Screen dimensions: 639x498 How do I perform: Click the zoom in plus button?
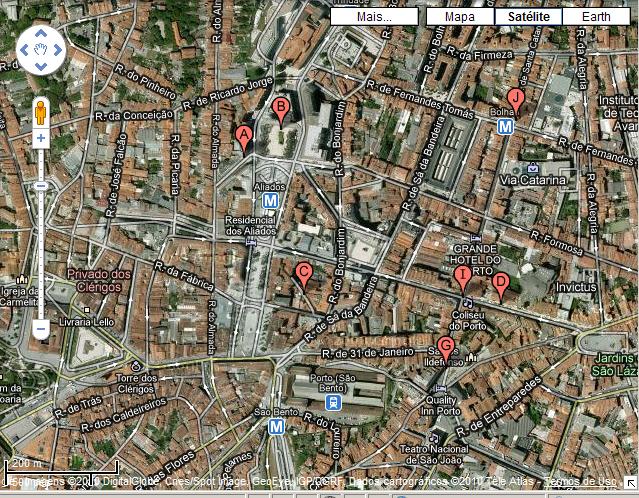(x=40, y=139)
